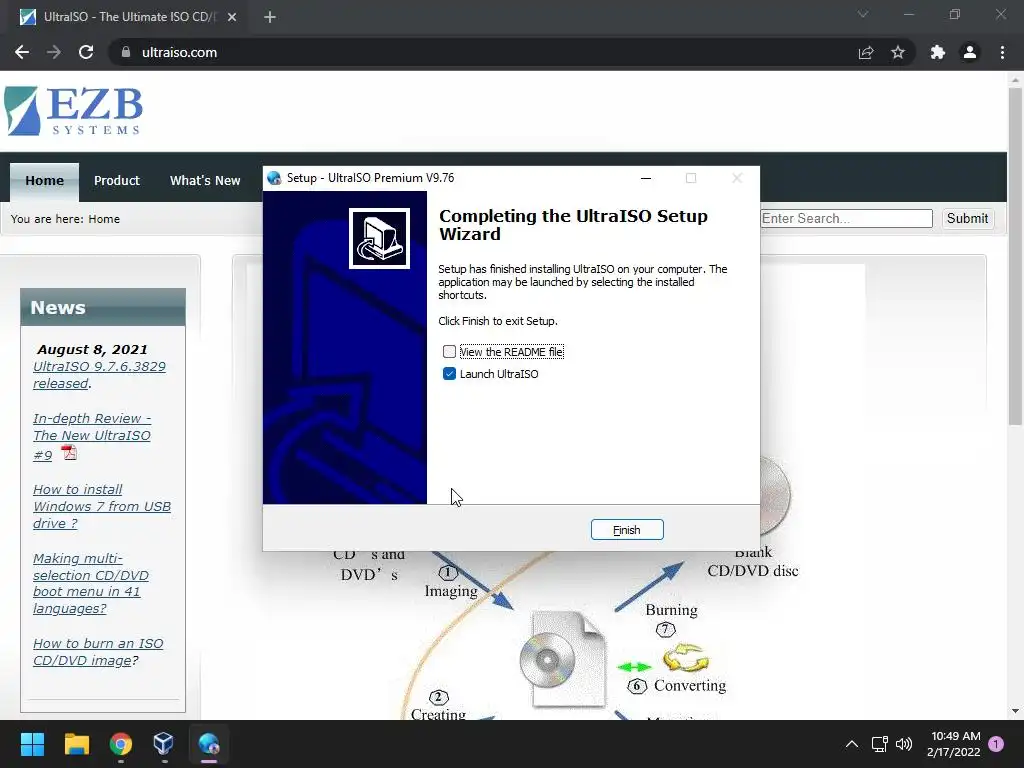Click the Burning label in diagram
The height and width of the screenshot is (768, 1024).
(x=671, y=610)
